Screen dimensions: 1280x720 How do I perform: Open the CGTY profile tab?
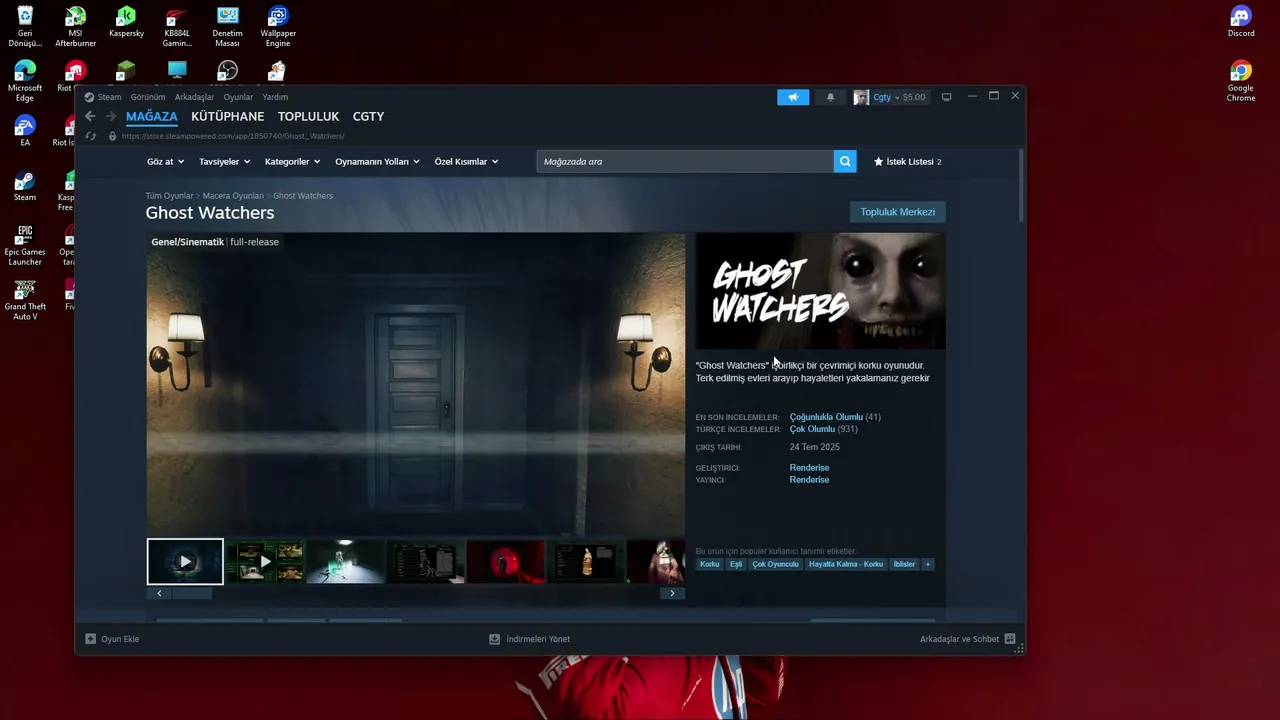368,116
